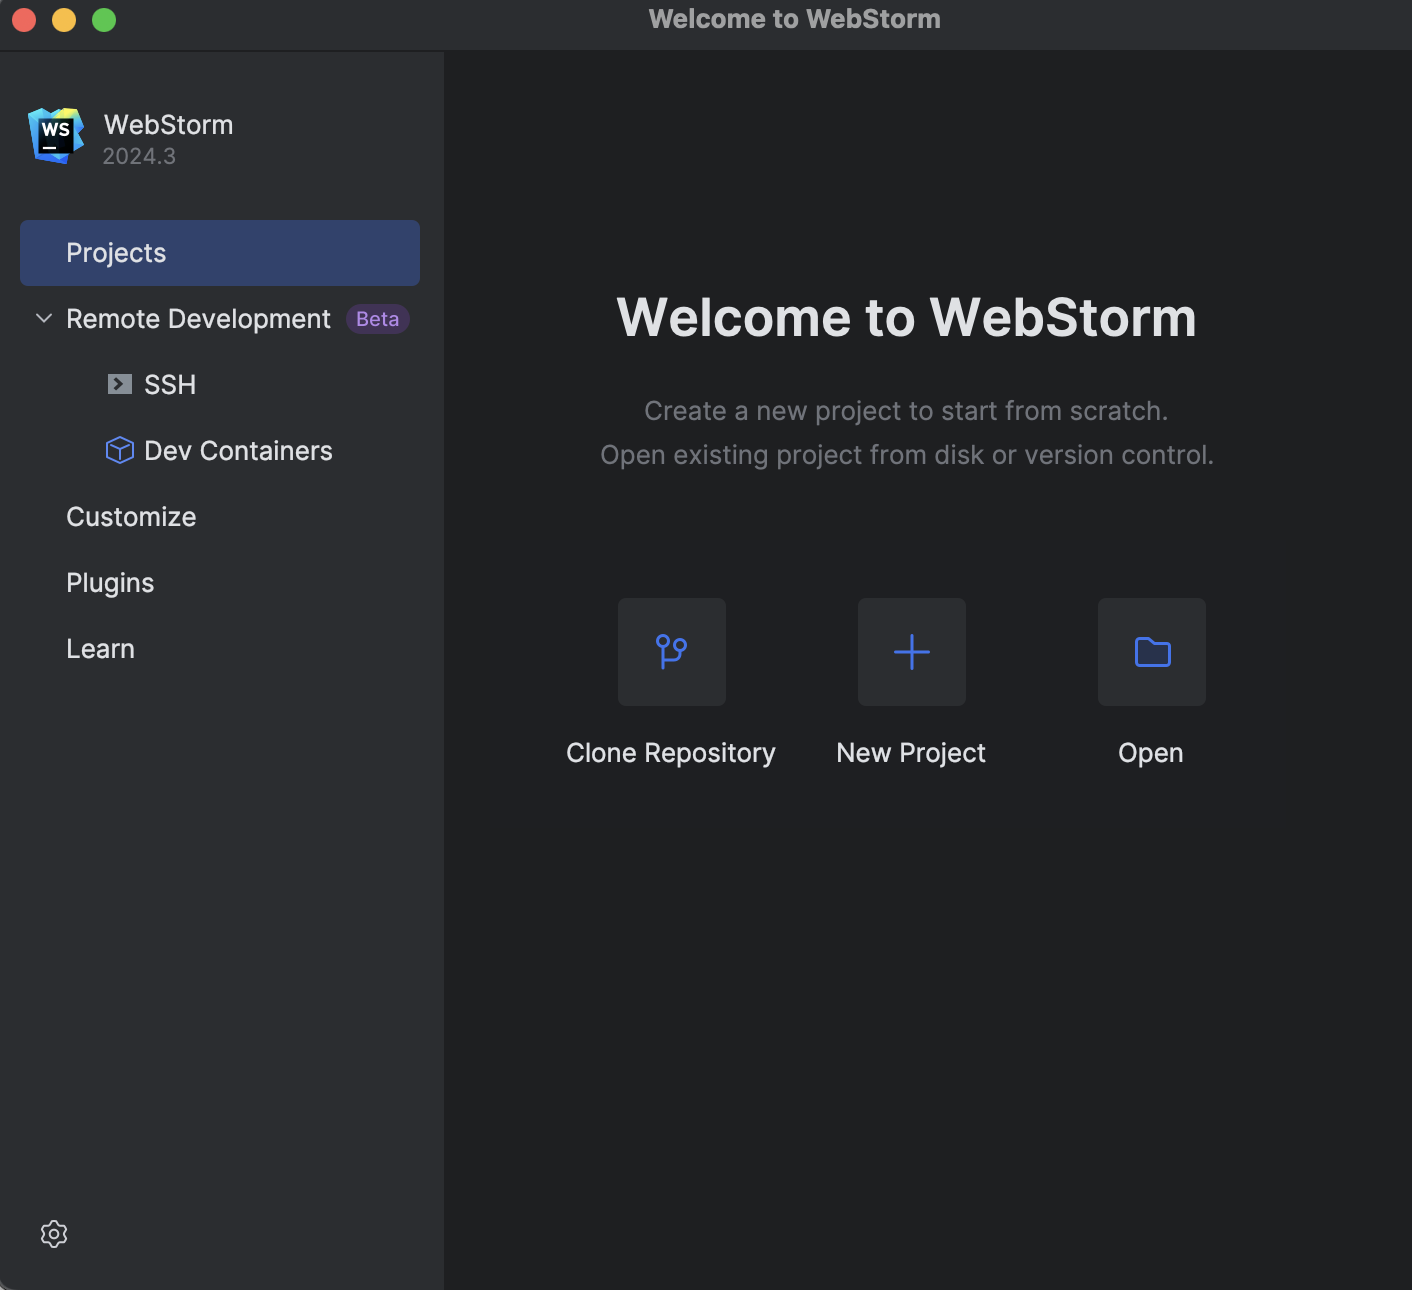Switch to the Customize tab
The height and width of the screenshot is (1290, 1412).
(x=130, y=516)
